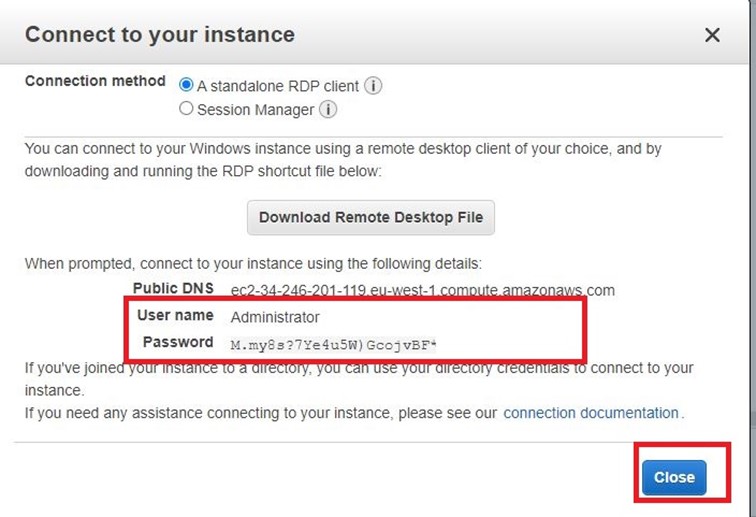This screenshot has height=517, width=756.
Task: Click the Administrator user name value
Action: pos(275,317)
